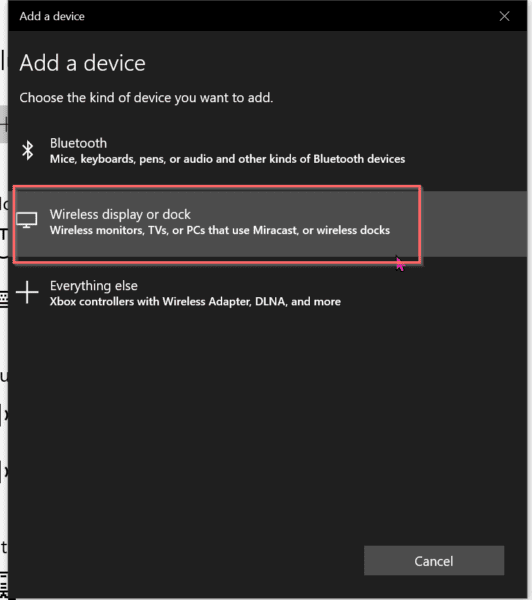532x600 pixels.
Task: Click the Miracast wireless monitors description text
Action: [220, 230]
